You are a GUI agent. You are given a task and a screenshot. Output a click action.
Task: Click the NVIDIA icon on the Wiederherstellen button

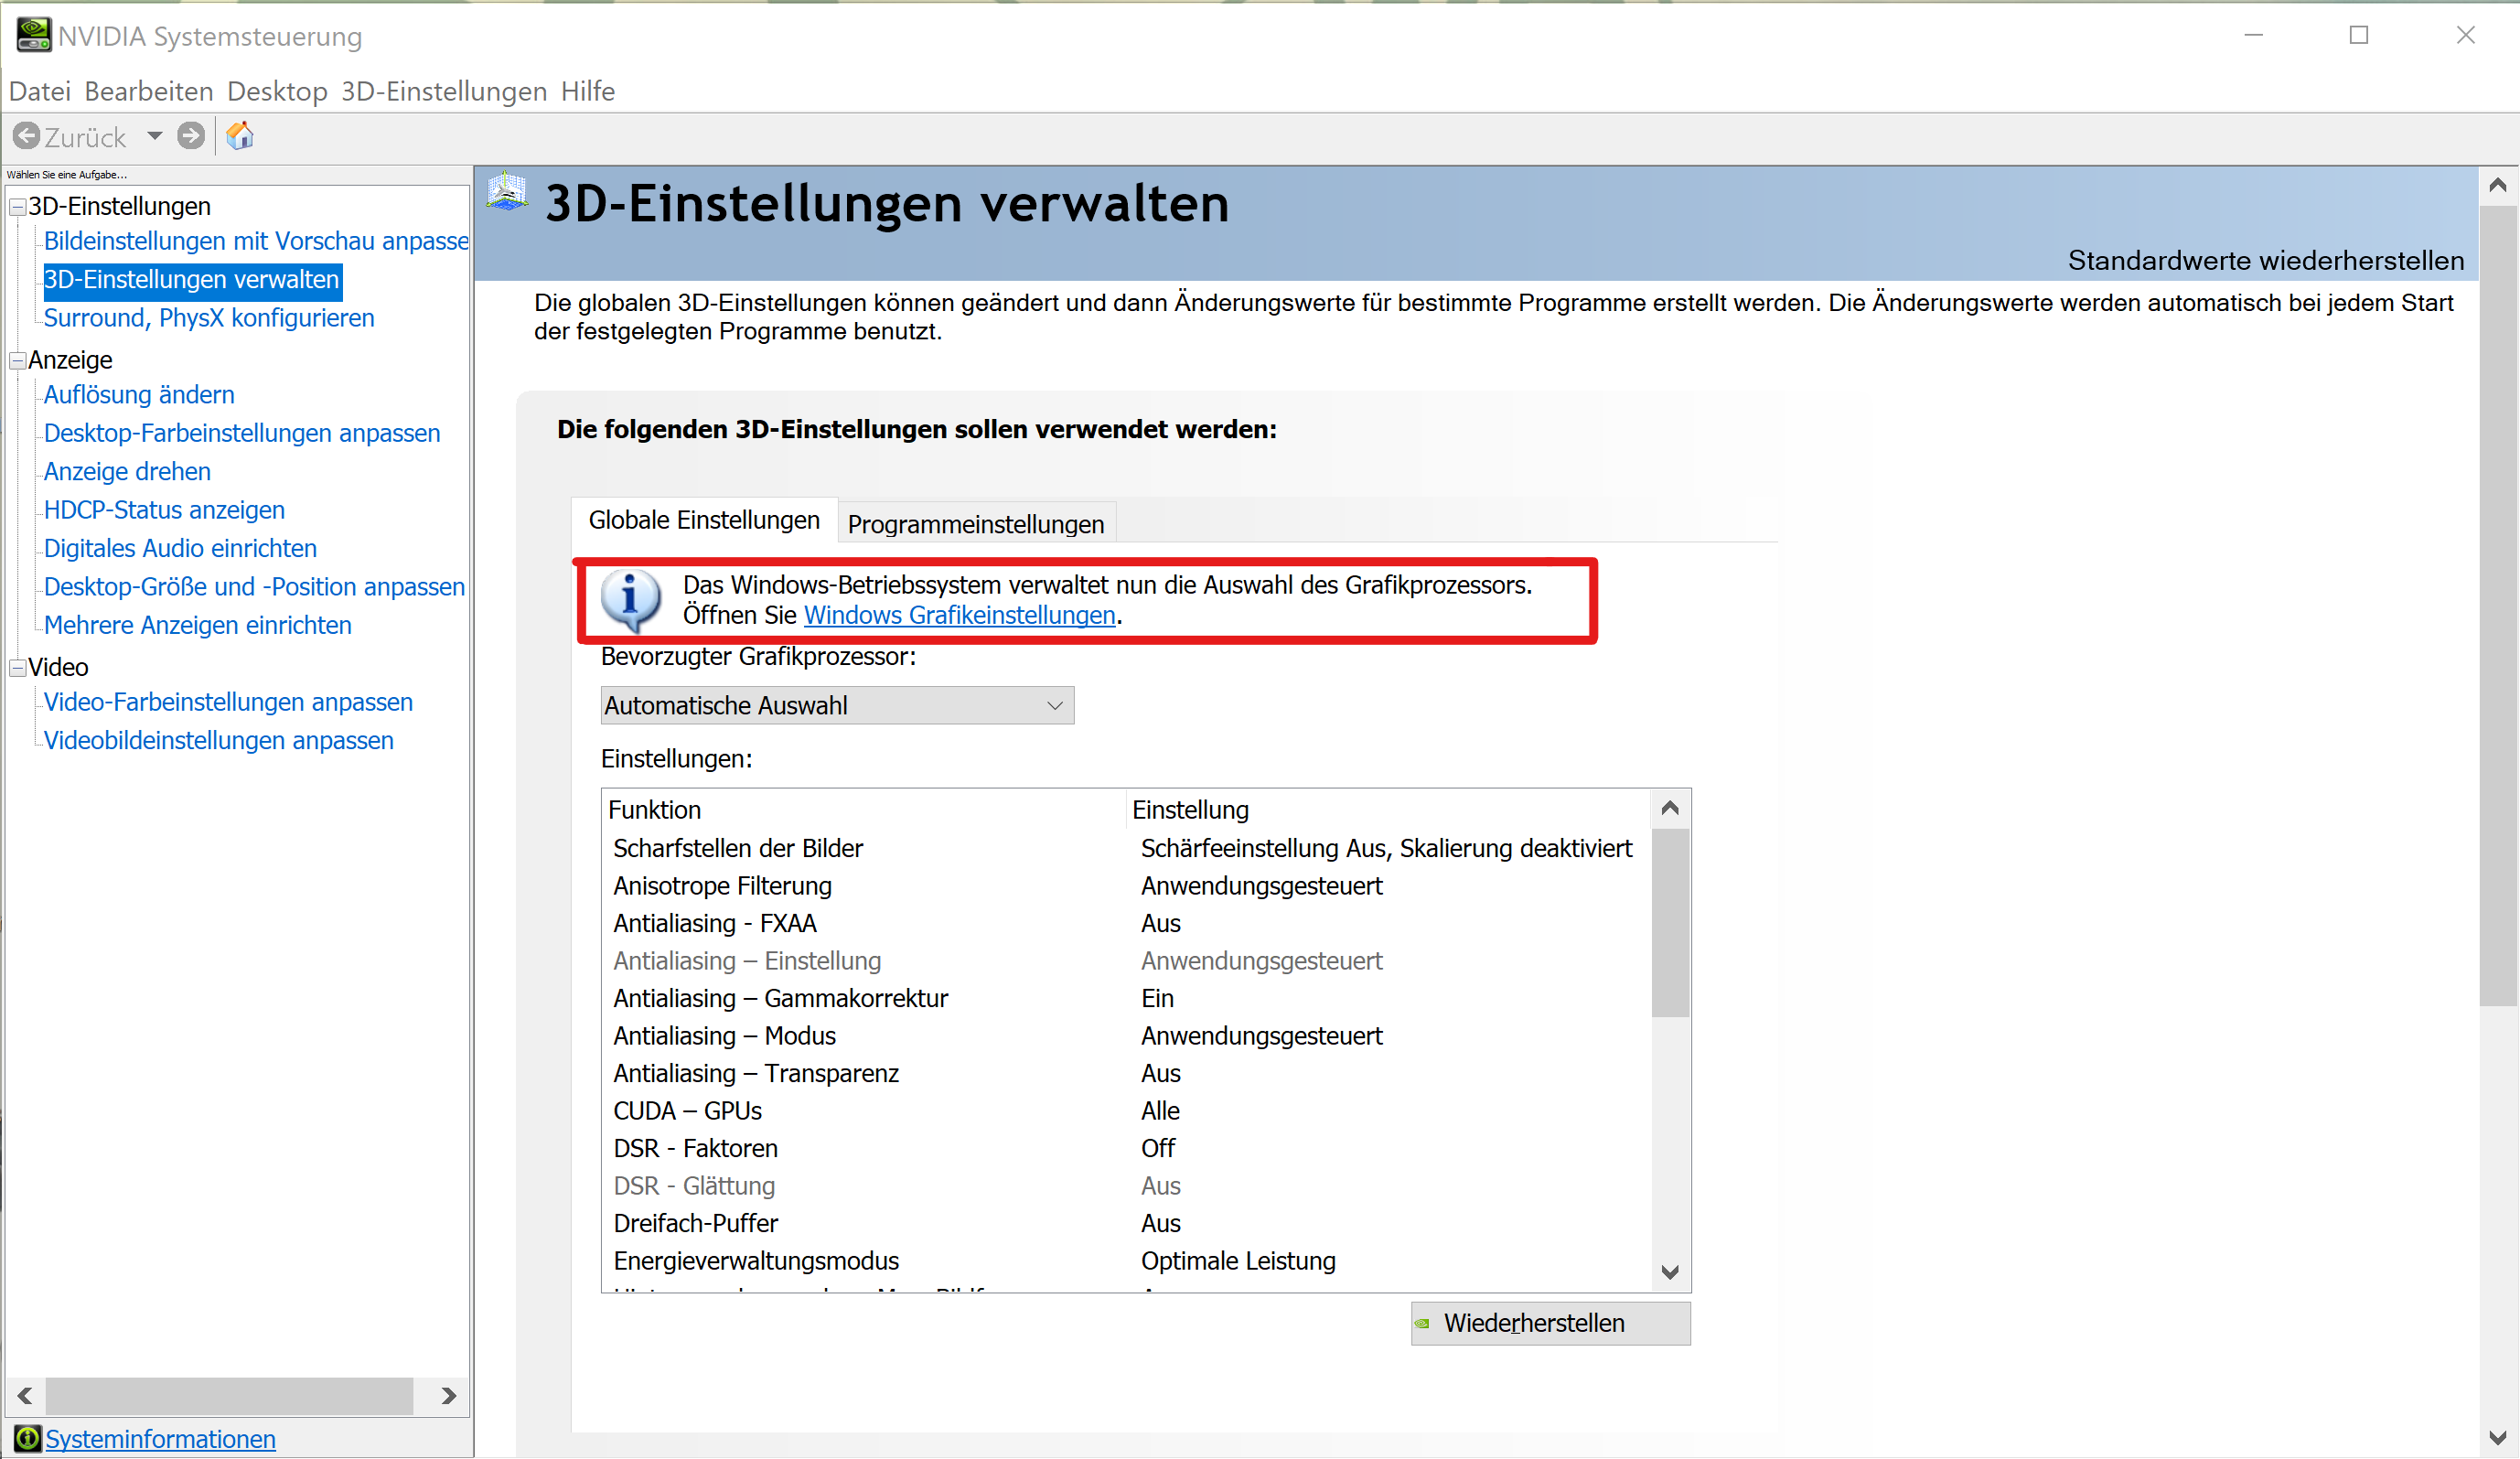(x=1422, y=1323)
